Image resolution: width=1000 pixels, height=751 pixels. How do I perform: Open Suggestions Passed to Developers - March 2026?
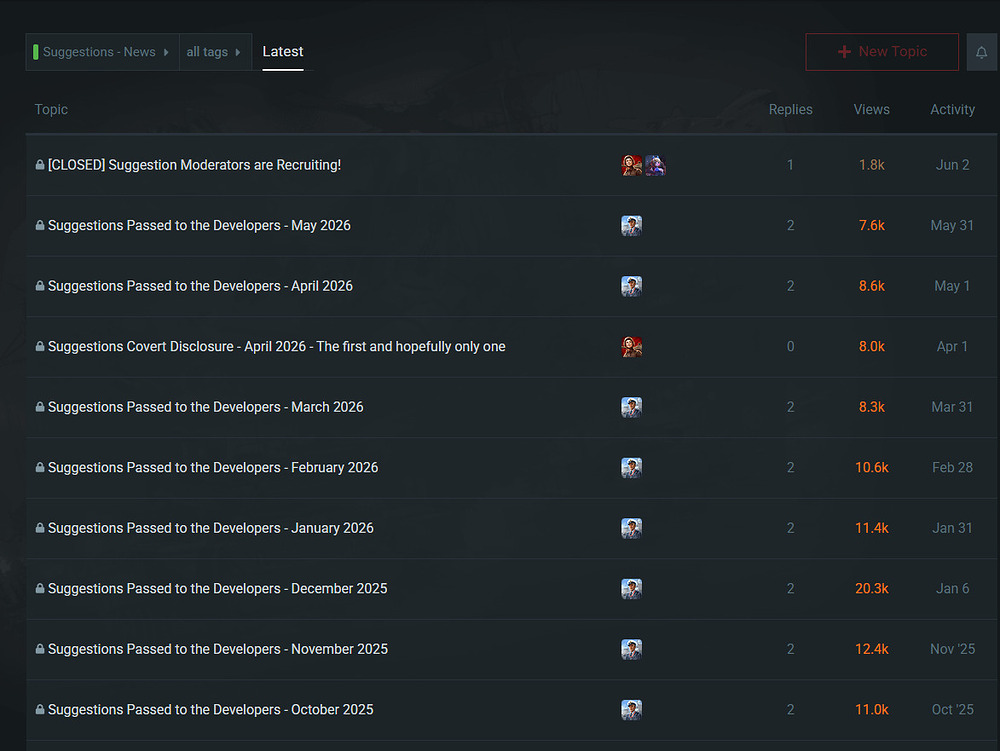click(205, 407)
